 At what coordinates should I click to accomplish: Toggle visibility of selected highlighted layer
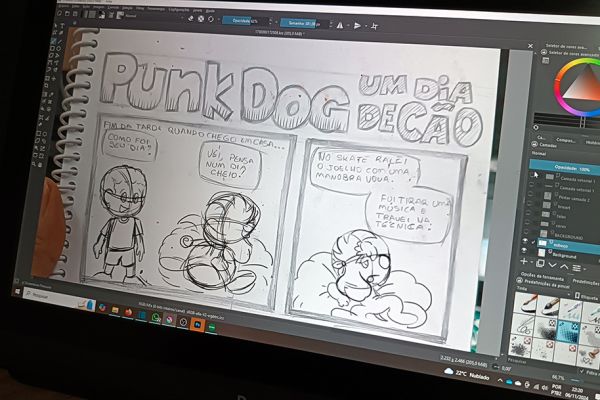click(x=525, y=241)
